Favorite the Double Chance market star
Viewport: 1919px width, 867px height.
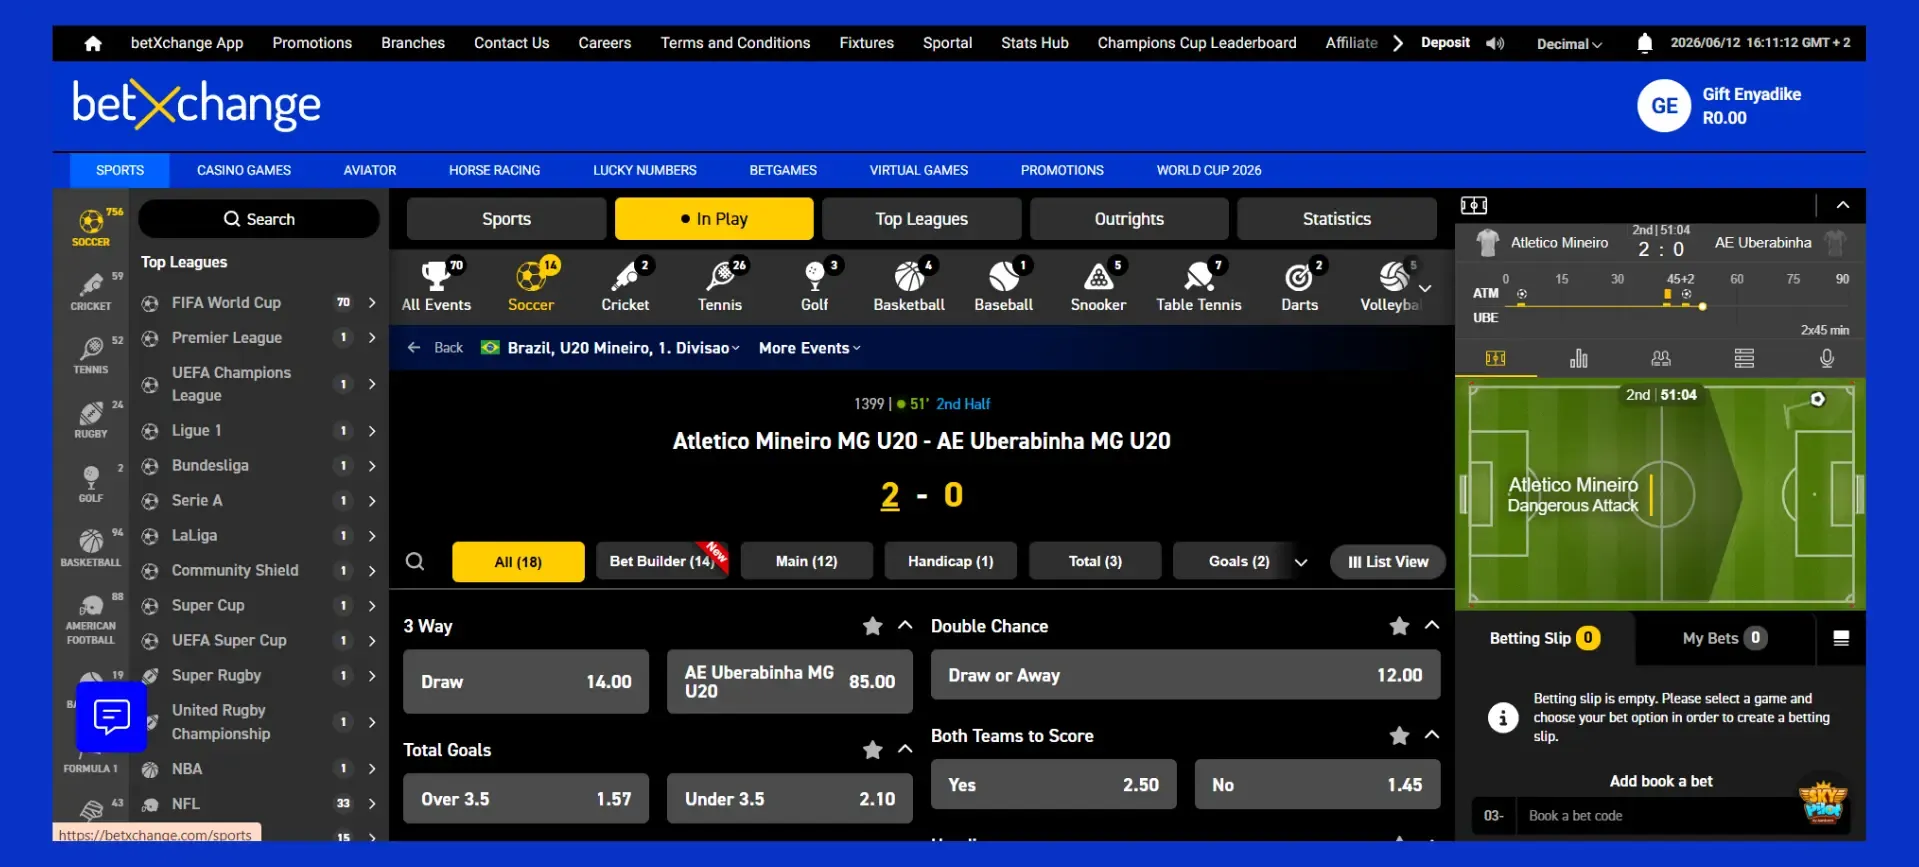point(1399,626)
